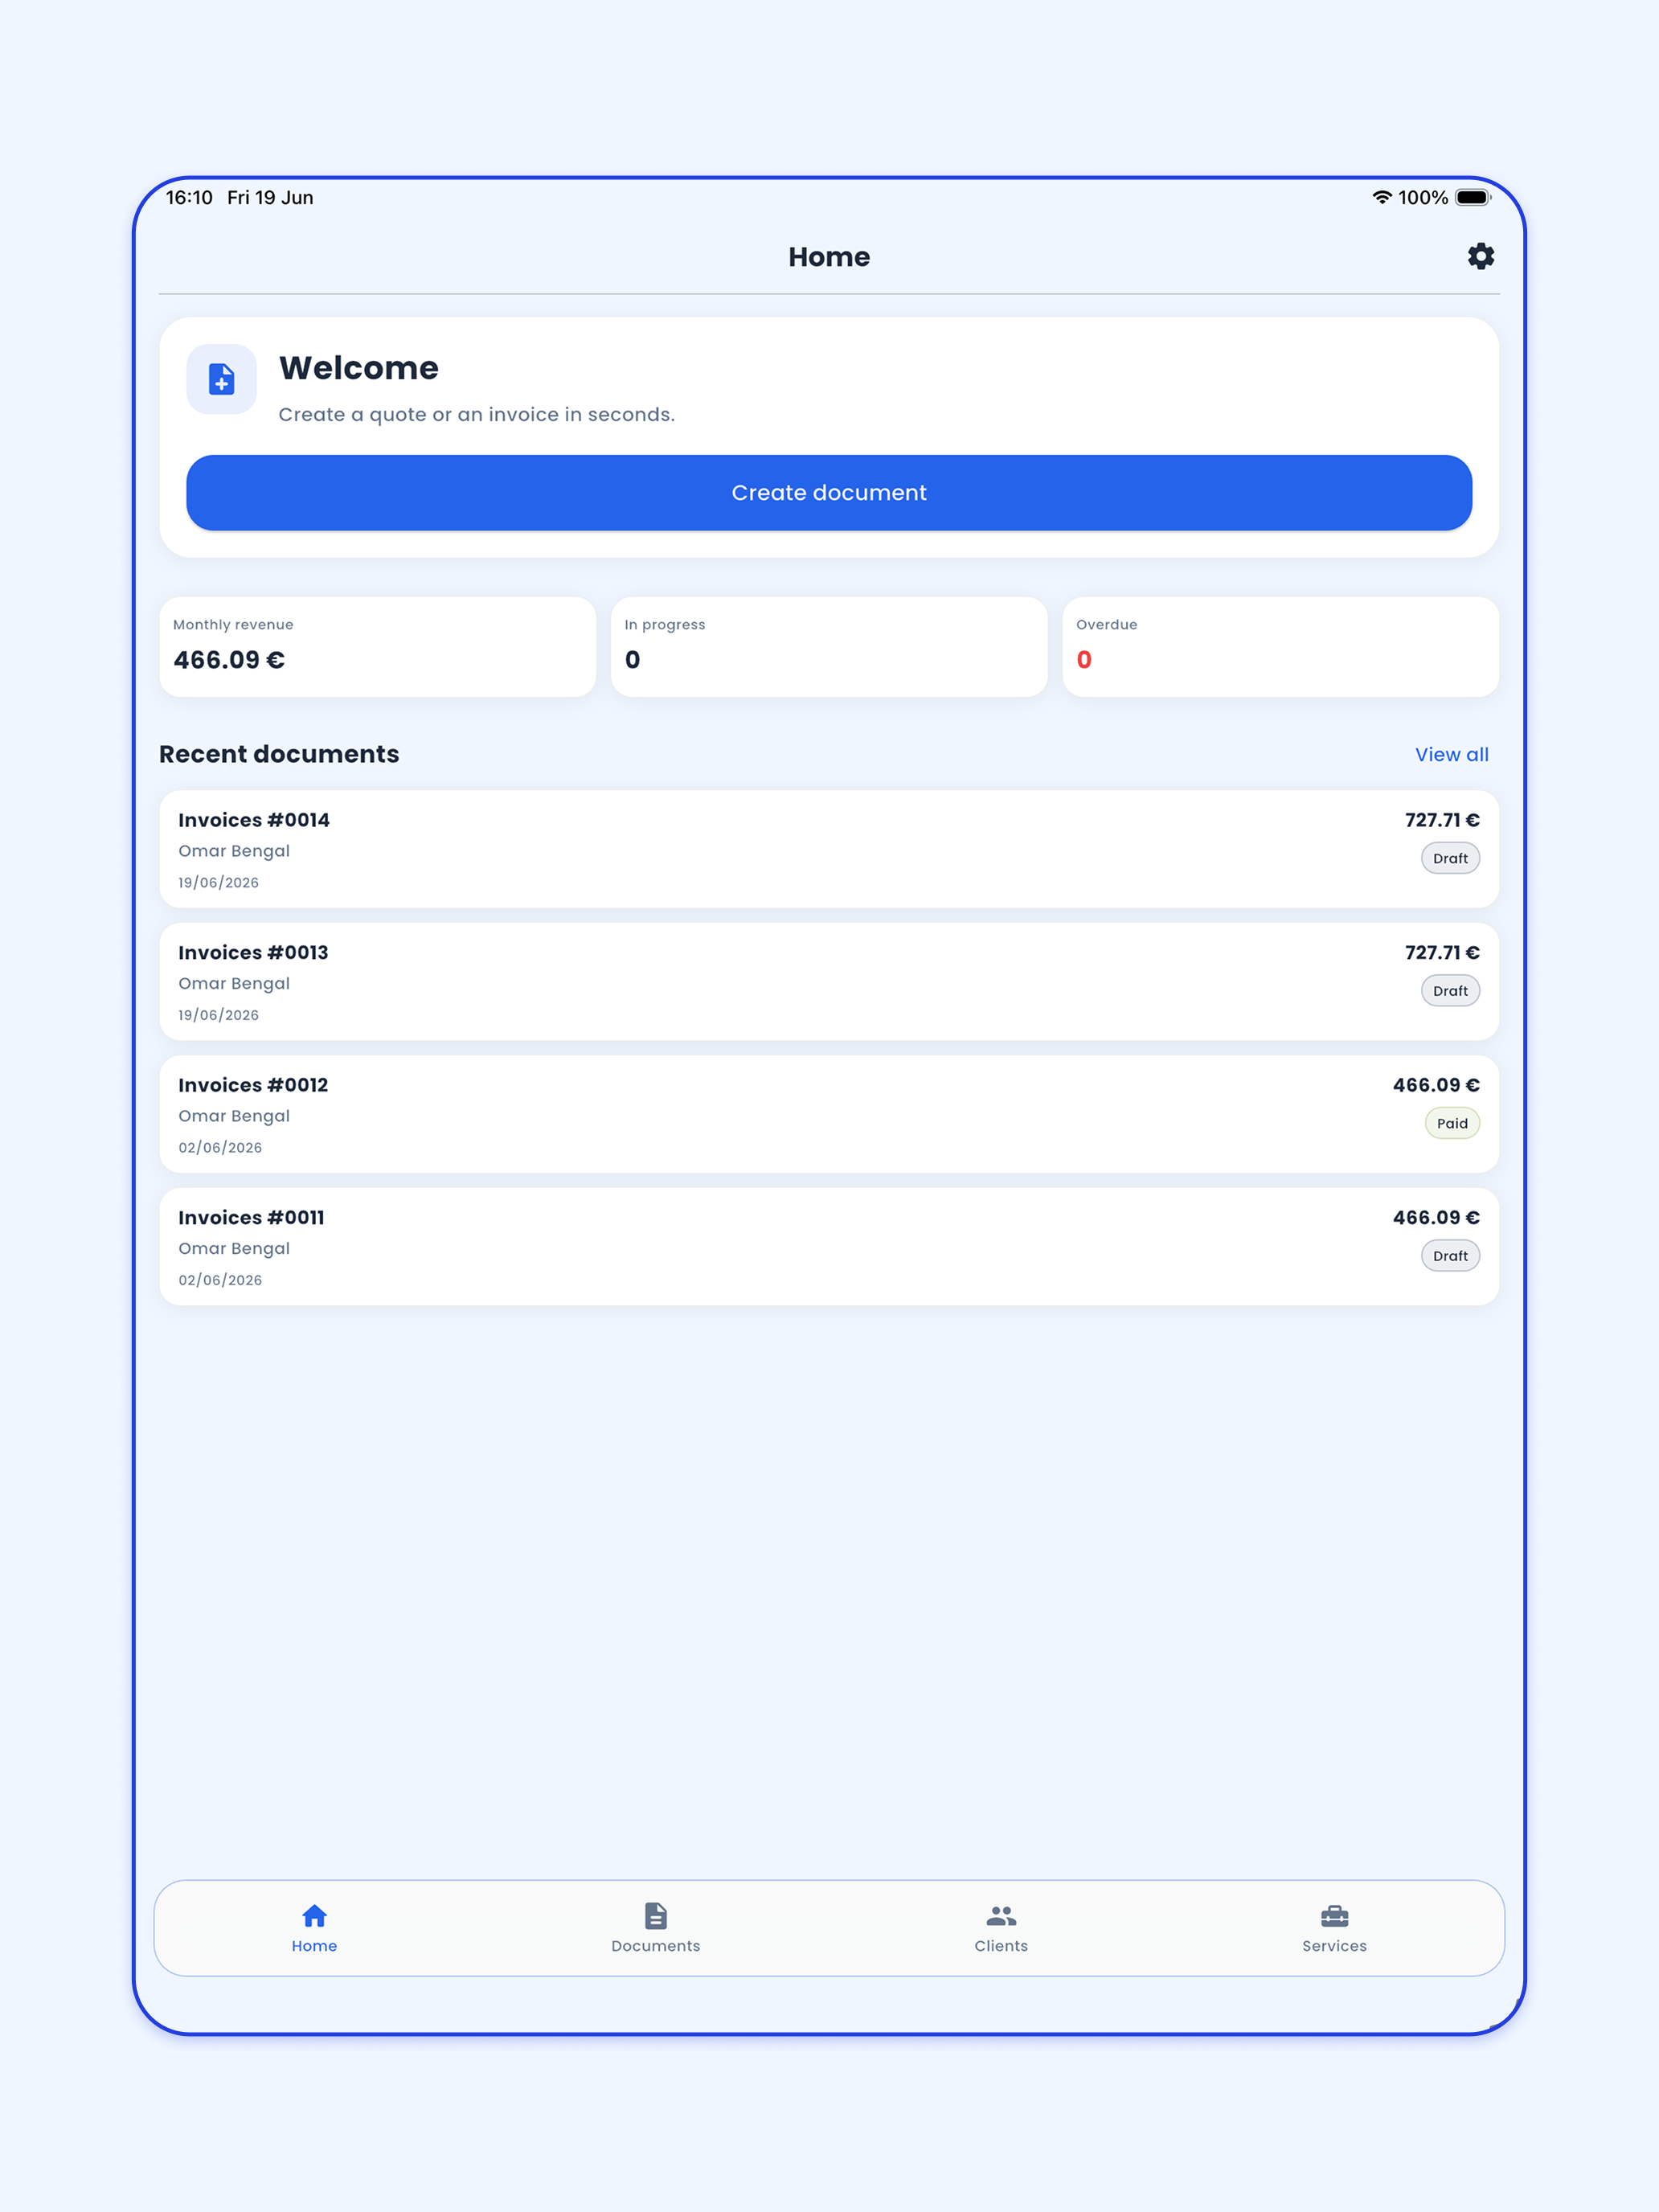
Task: Open the Services briefcase icon
Action: [1334, 1915]
